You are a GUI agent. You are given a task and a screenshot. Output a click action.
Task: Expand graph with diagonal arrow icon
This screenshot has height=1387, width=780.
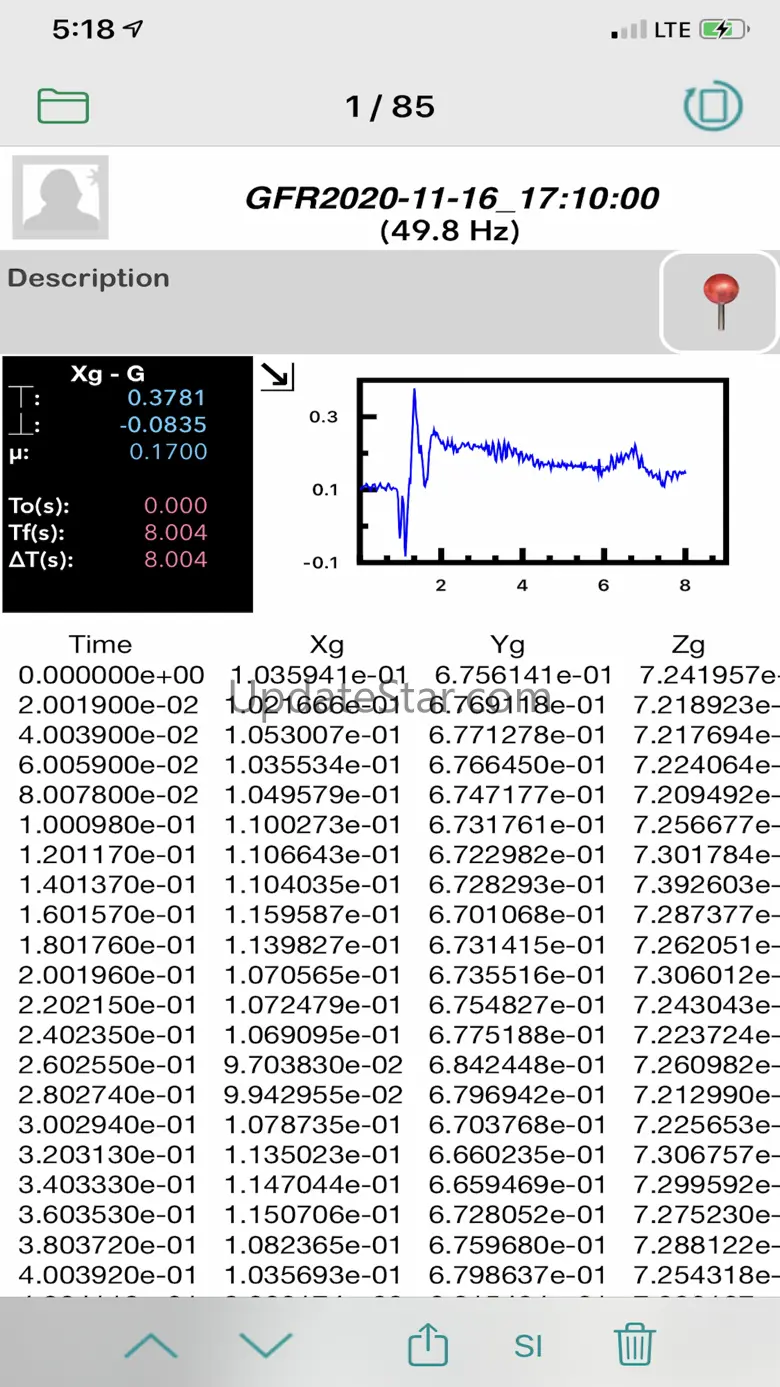277,377
